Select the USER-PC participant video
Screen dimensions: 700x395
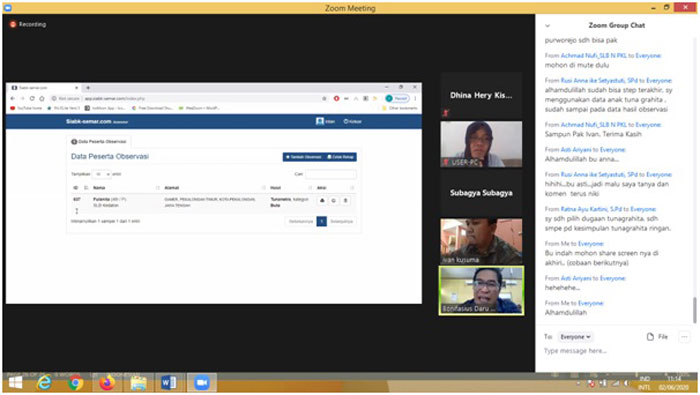[481, 144]
